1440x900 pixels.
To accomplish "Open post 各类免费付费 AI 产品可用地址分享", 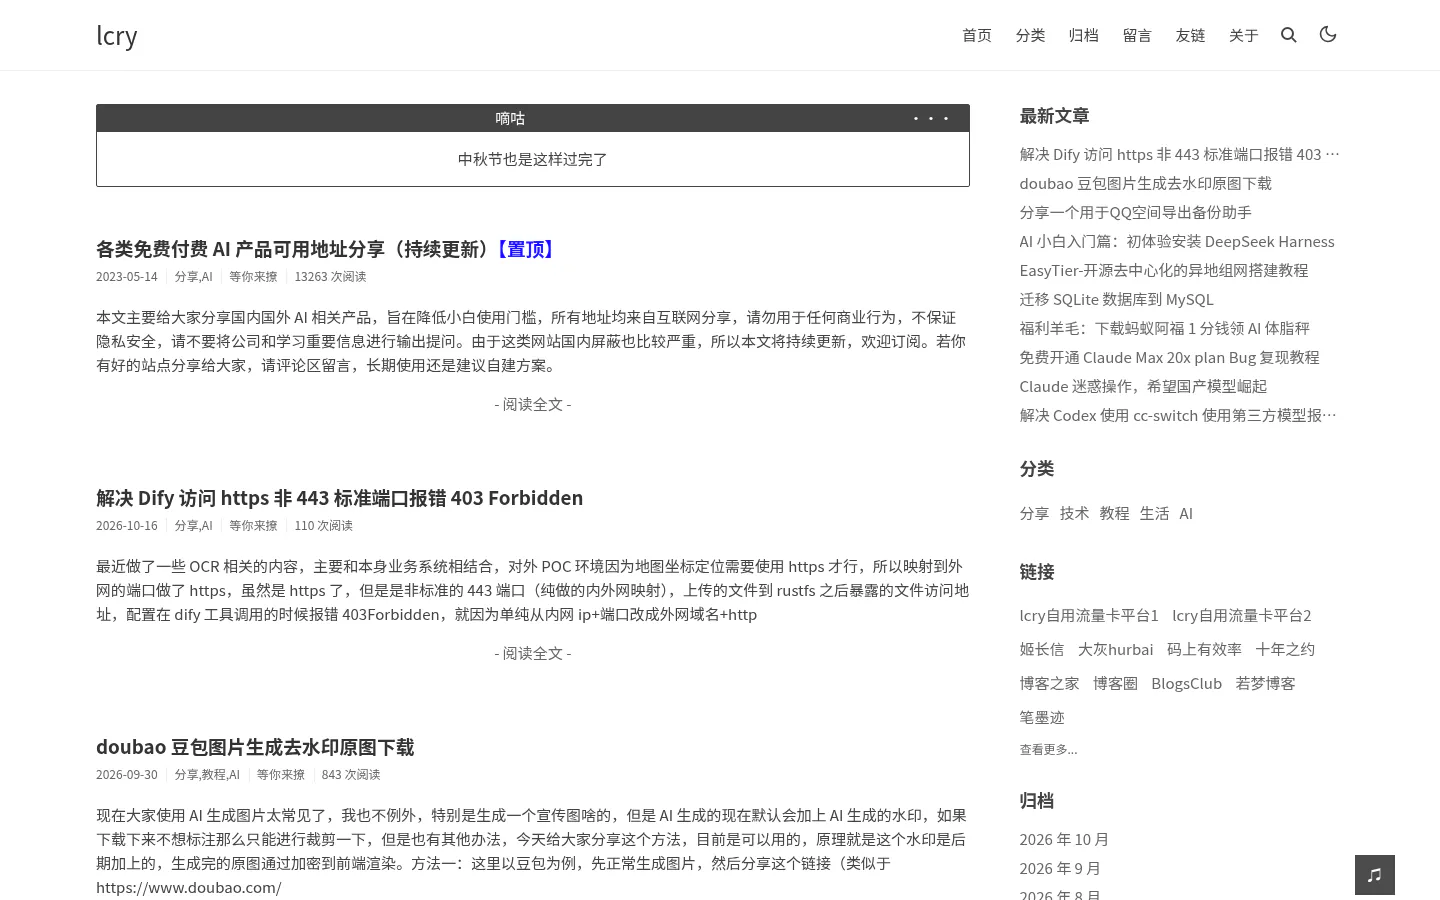I will click(325, 249).
